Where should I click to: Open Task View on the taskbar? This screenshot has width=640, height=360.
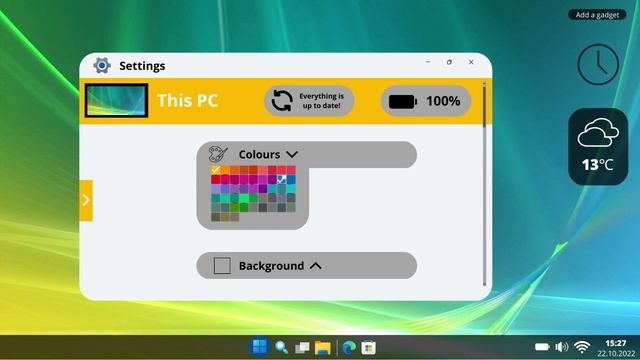click(302, 348)
